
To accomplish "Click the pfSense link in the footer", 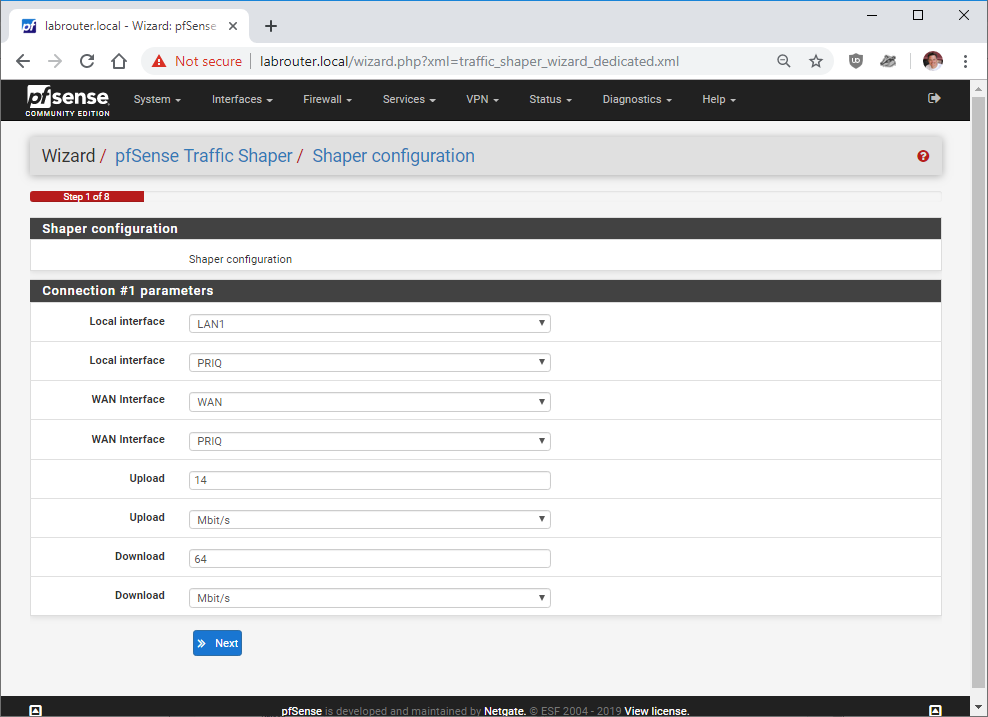I will [301, 711].
